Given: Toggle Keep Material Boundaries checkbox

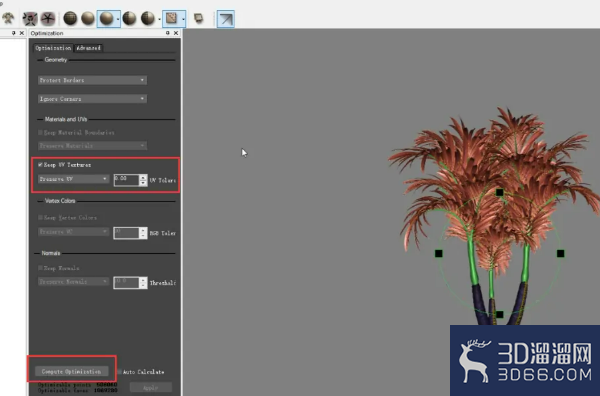Looking at the screenshot, I should click(x=40, y=132).
